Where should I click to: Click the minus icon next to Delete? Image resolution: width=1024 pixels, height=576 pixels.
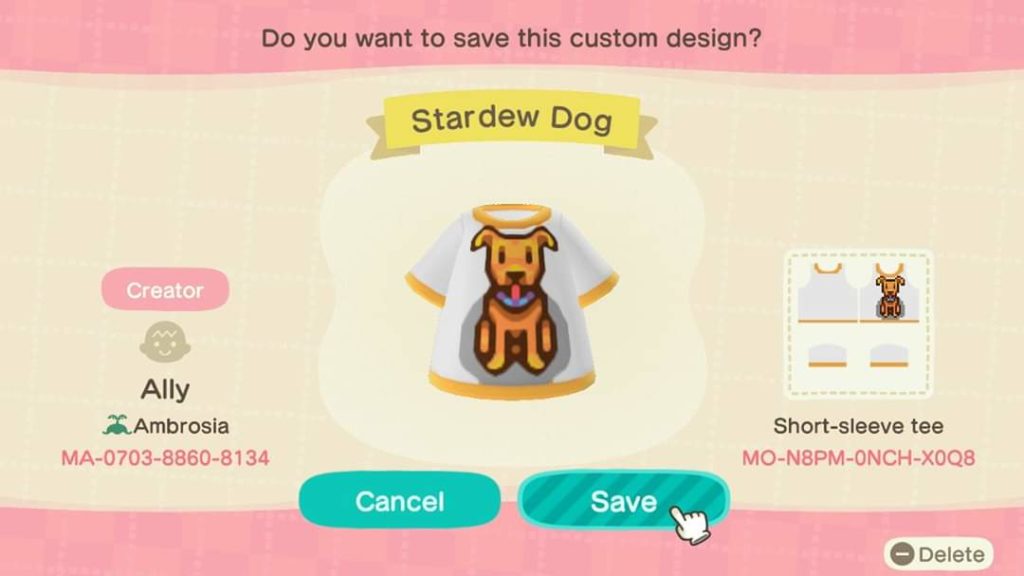(902, 554)
